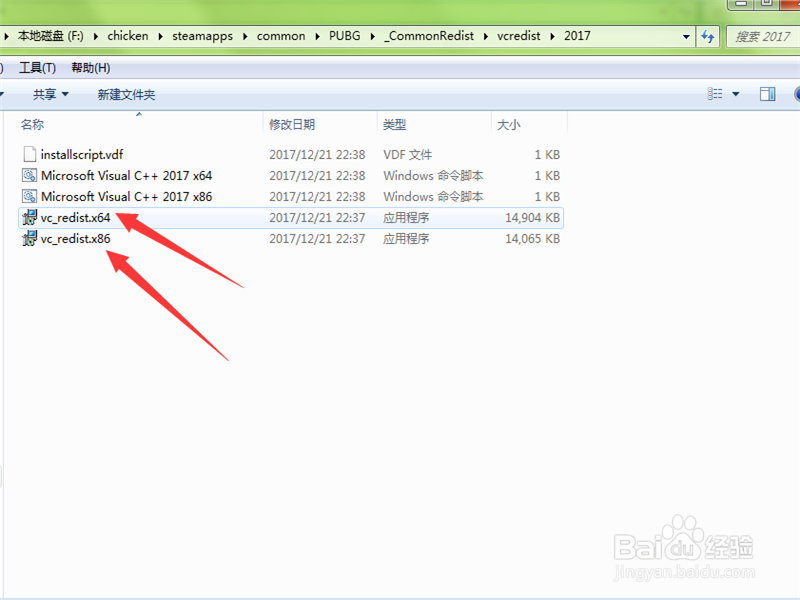Click the date of vc_redist.x86

point(317,239)
